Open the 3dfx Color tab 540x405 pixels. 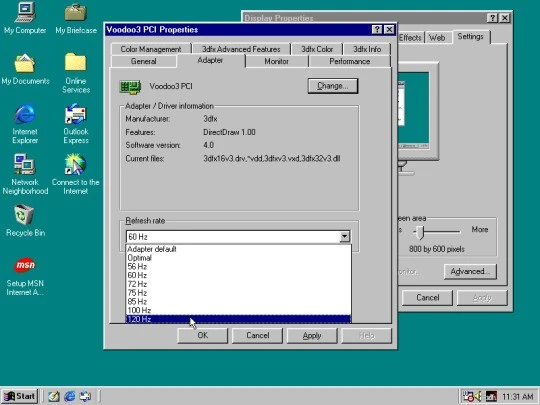[317, 49]
